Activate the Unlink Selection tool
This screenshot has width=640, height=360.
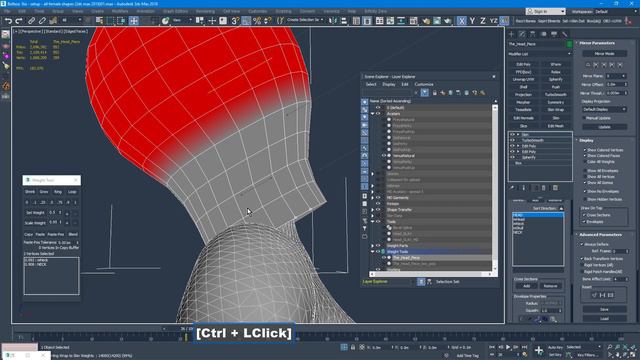pos(42,20)
